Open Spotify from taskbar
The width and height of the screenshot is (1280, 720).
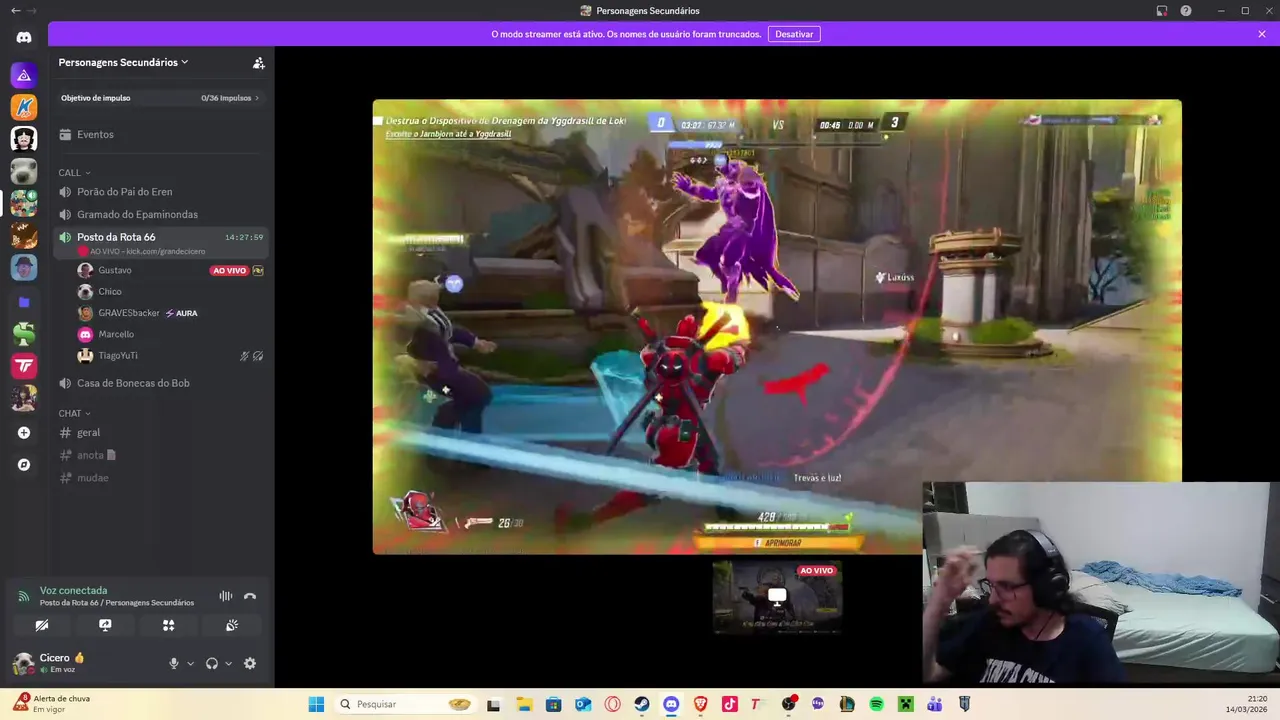[876, 704]
